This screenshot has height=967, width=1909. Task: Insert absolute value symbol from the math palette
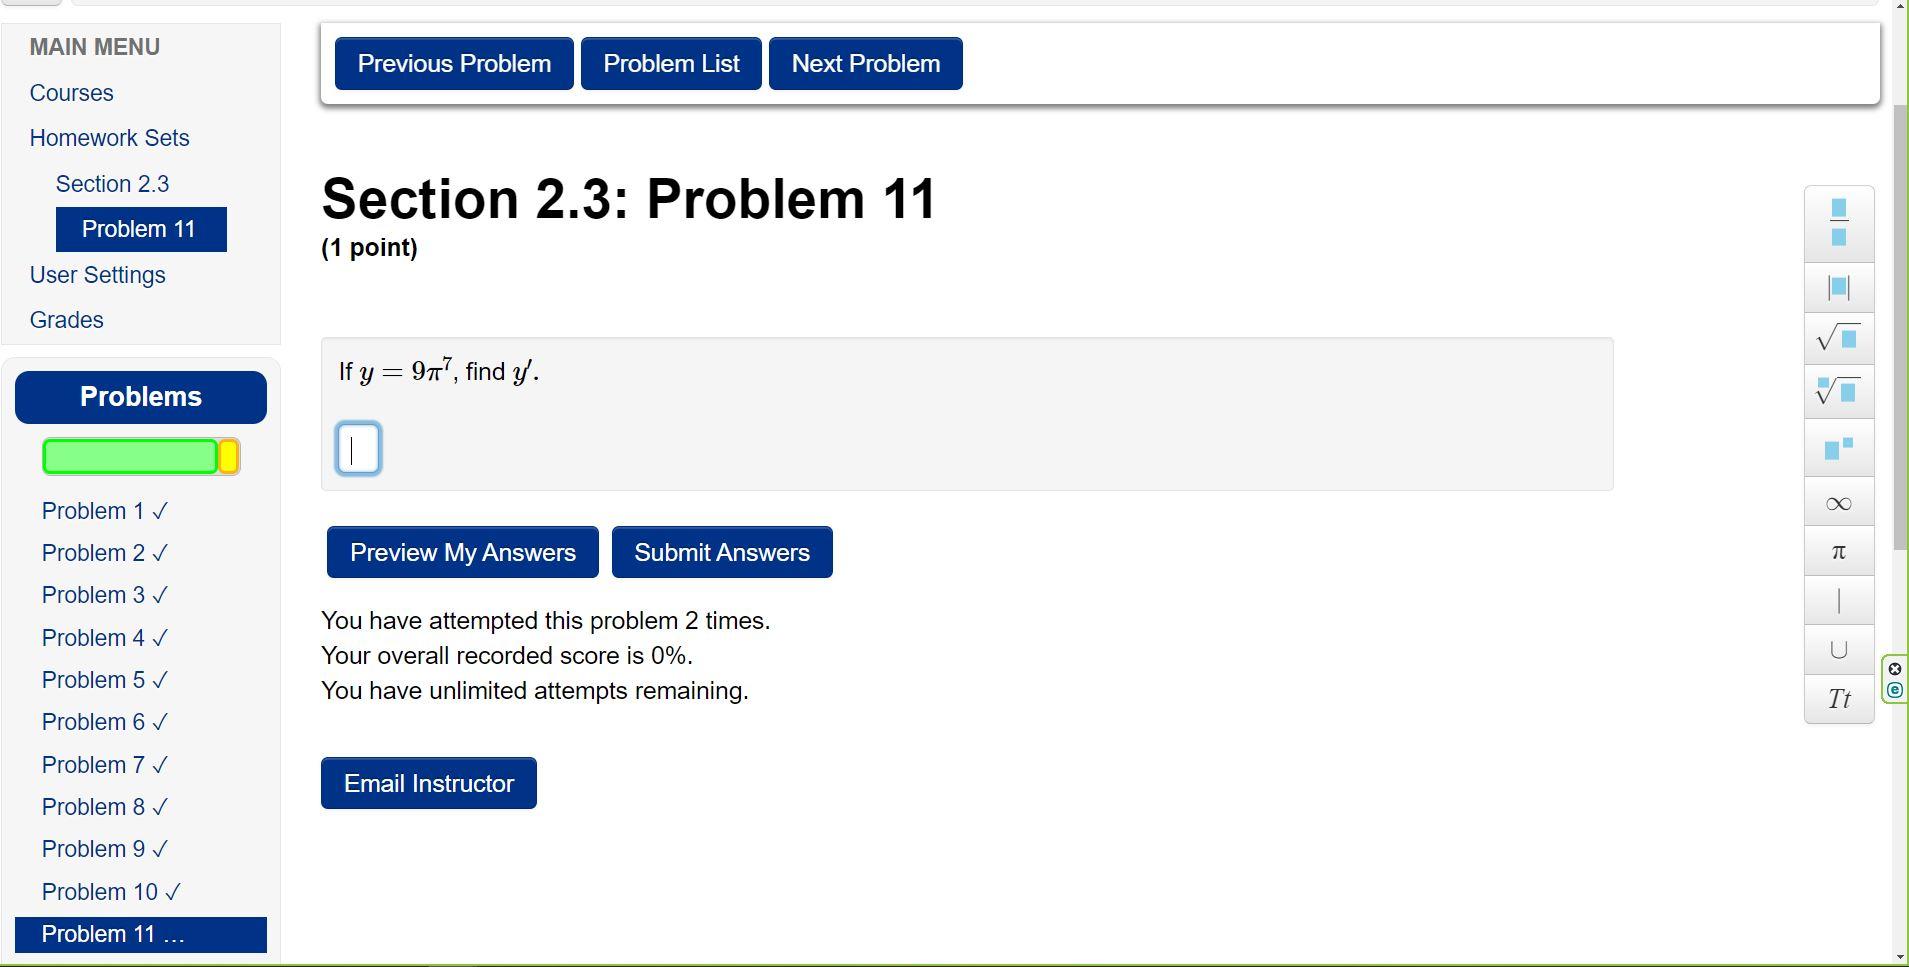click(x=1838, y=287)
